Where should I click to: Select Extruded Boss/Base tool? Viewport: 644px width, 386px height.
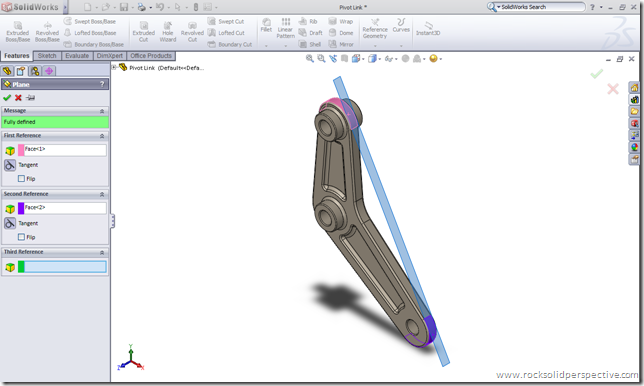(x=18, y=32)
